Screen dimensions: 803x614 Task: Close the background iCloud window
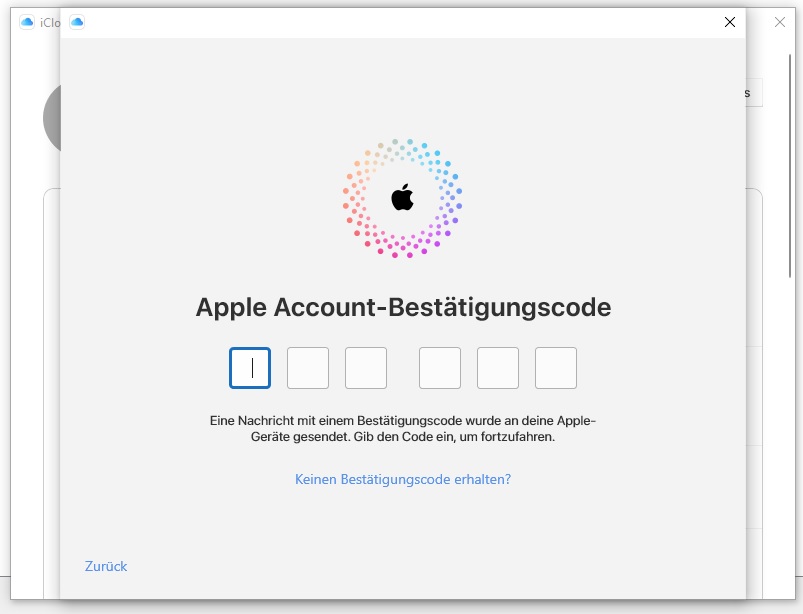tap(779, 22)
